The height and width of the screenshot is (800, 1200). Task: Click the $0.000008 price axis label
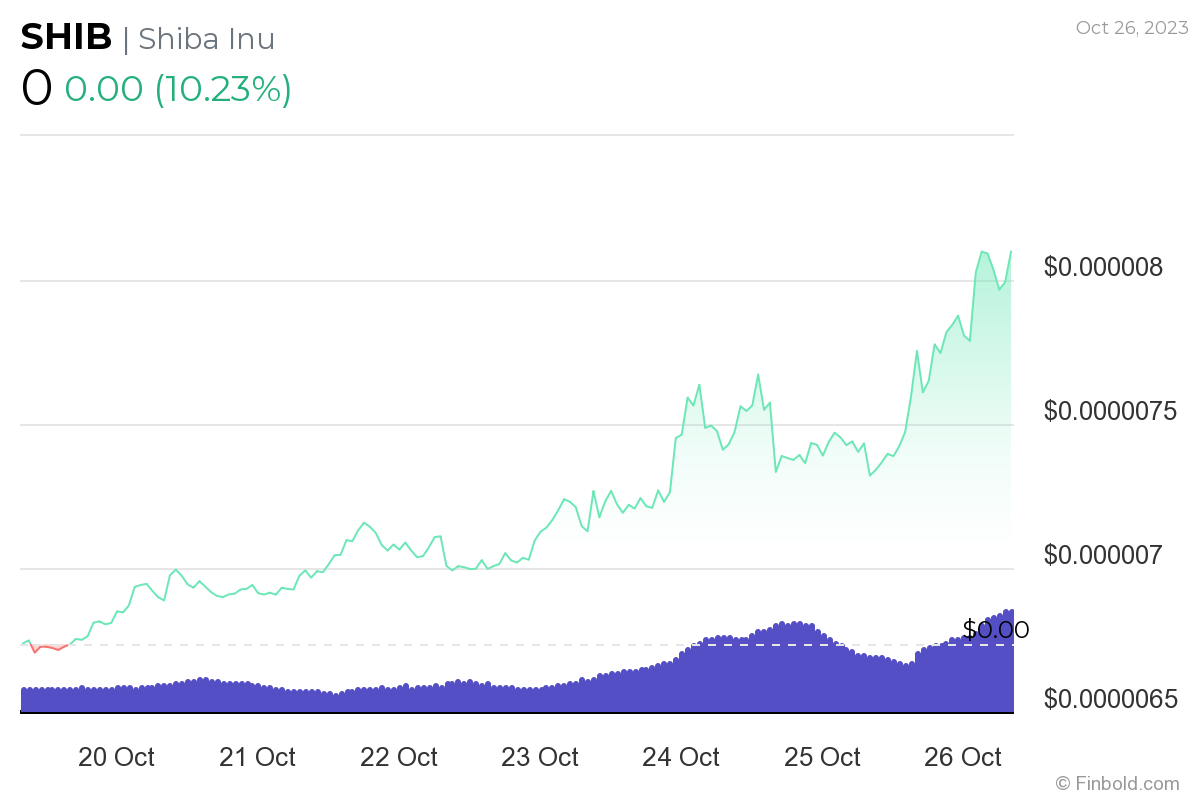1103,268
